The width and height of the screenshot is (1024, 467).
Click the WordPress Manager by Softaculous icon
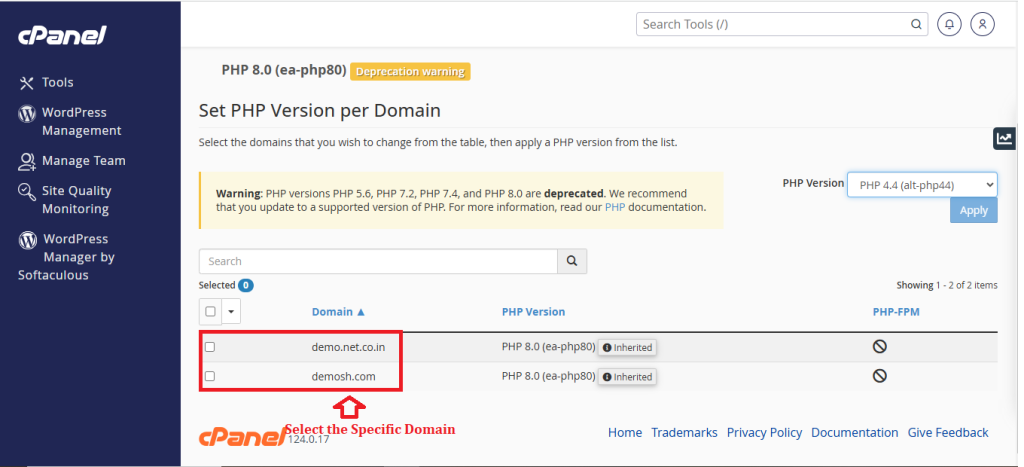click(27, 240)
